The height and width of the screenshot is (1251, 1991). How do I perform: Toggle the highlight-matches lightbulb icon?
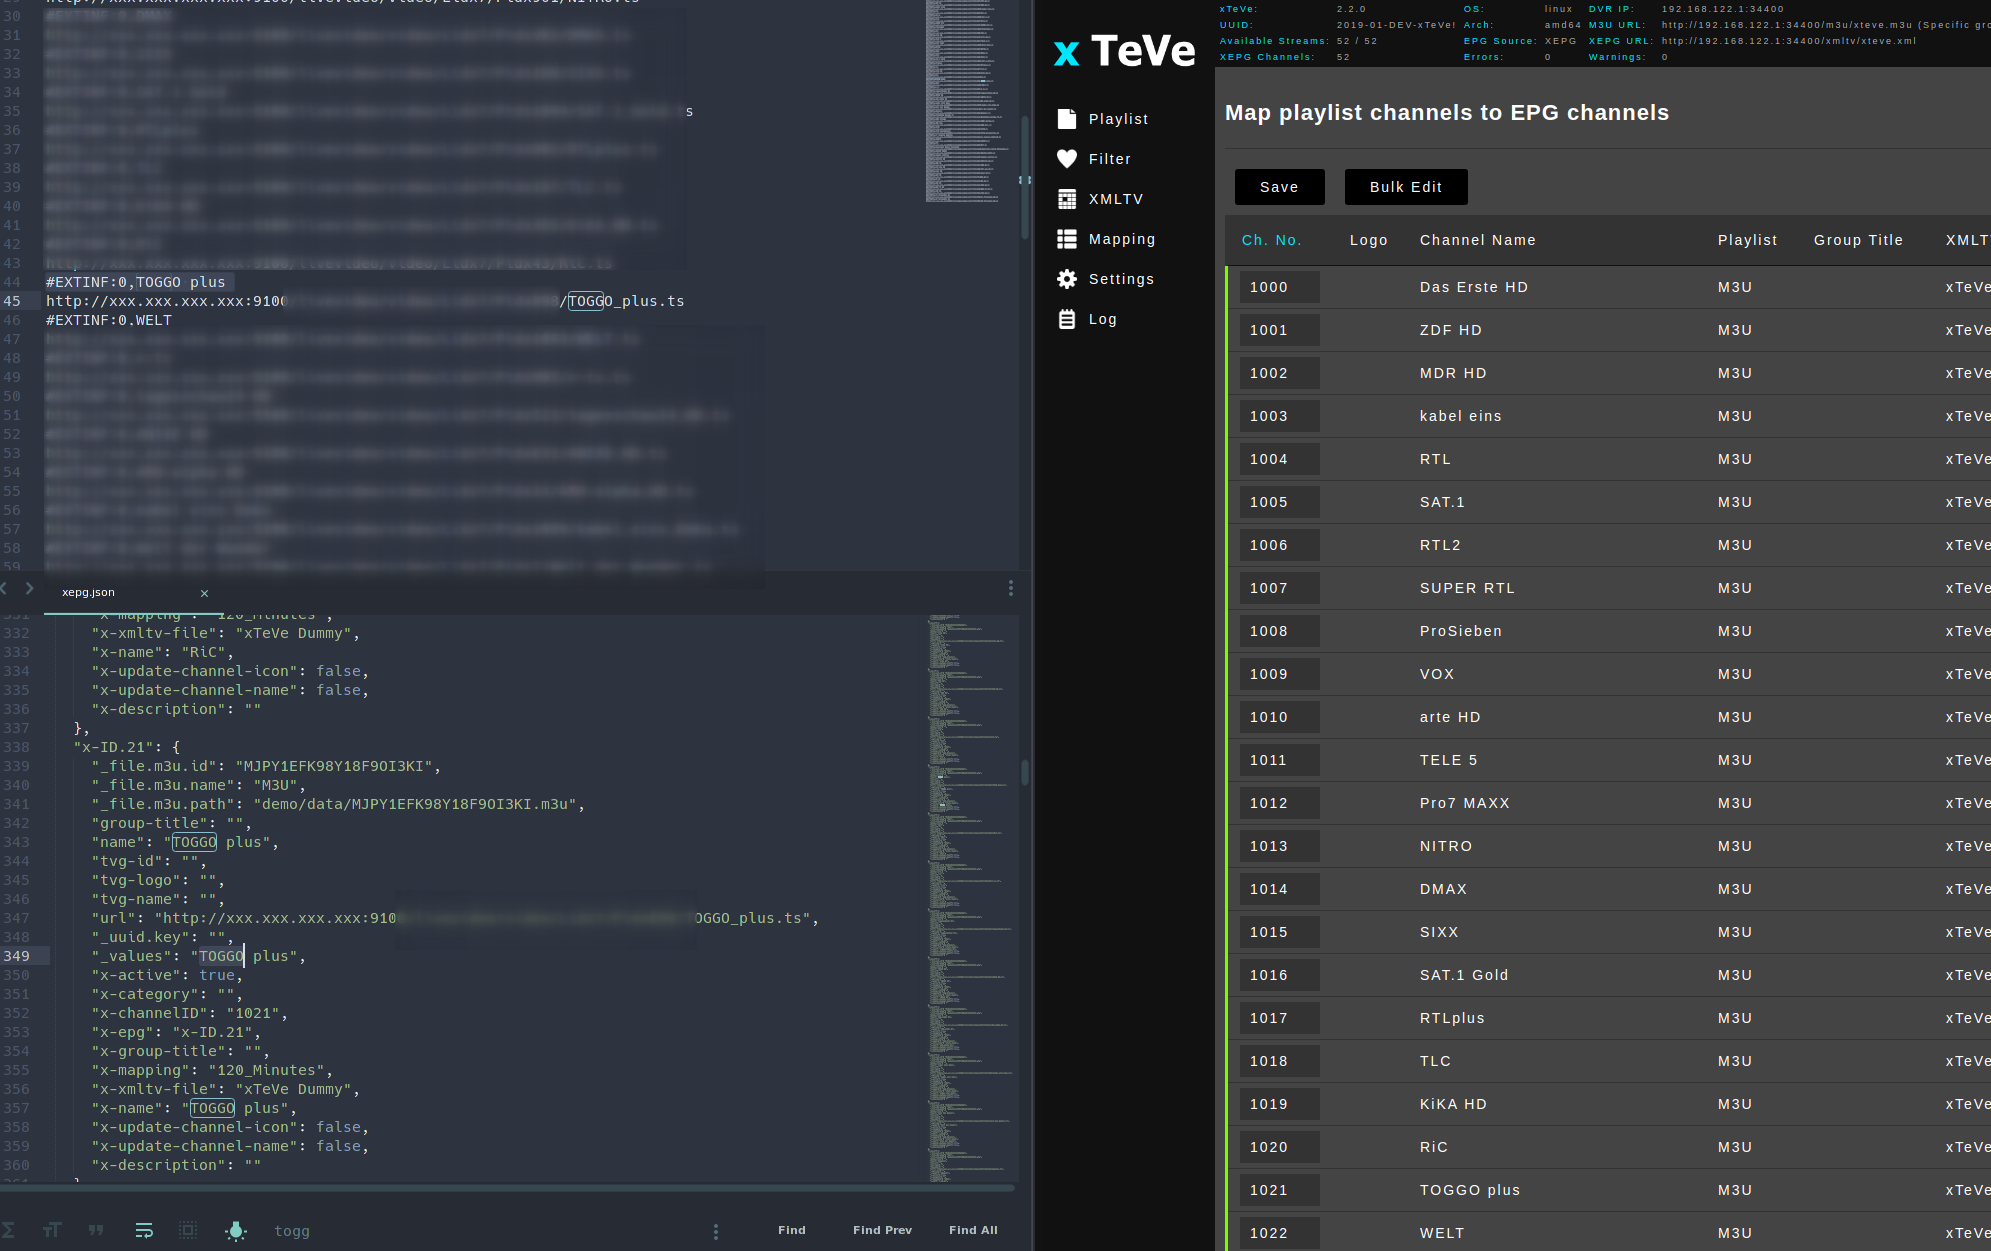click(236, 1231)
